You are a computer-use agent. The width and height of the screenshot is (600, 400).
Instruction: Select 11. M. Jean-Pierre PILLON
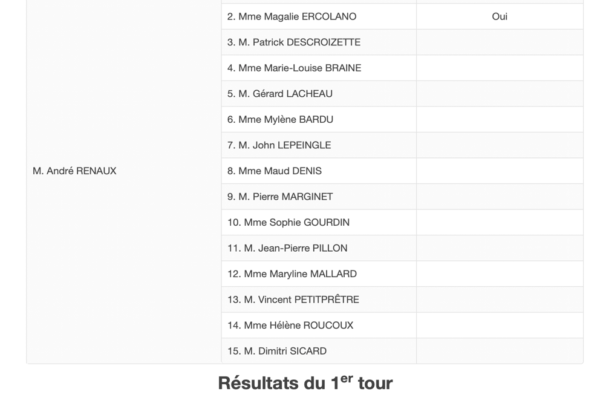[287, 248]
